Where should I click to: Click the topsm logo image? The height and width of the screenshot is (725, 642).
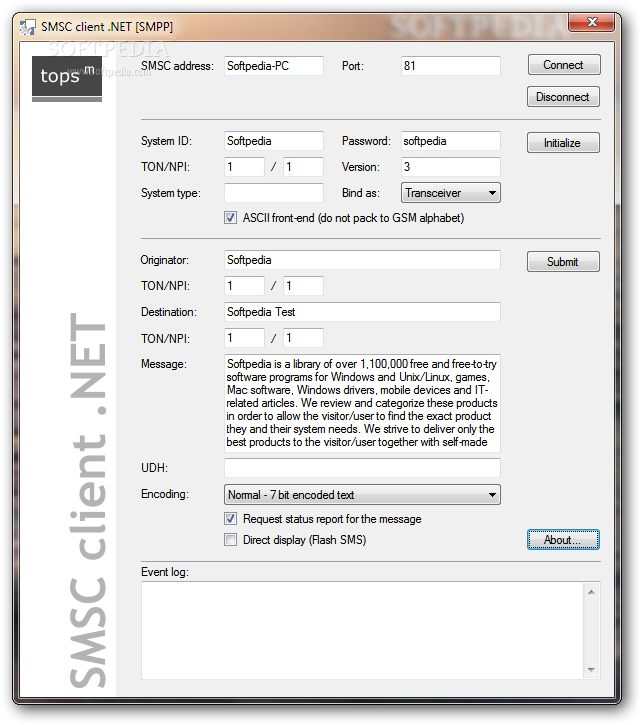click(67, 79)
